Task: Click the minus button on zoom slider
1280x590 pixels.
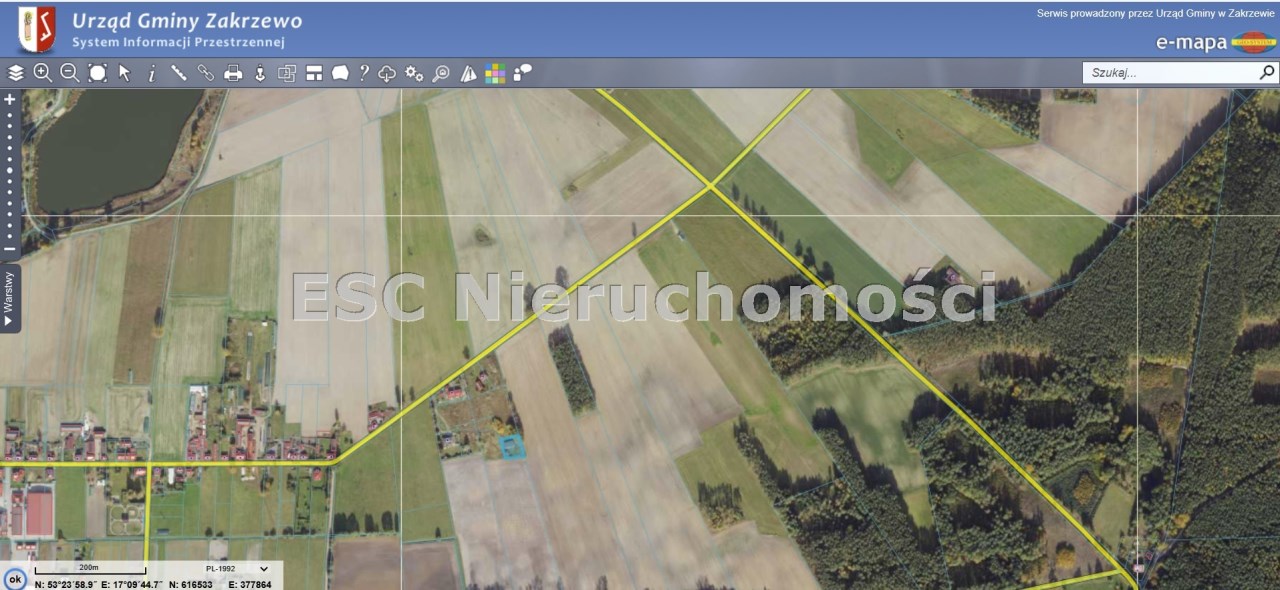Action: point(10,249)
